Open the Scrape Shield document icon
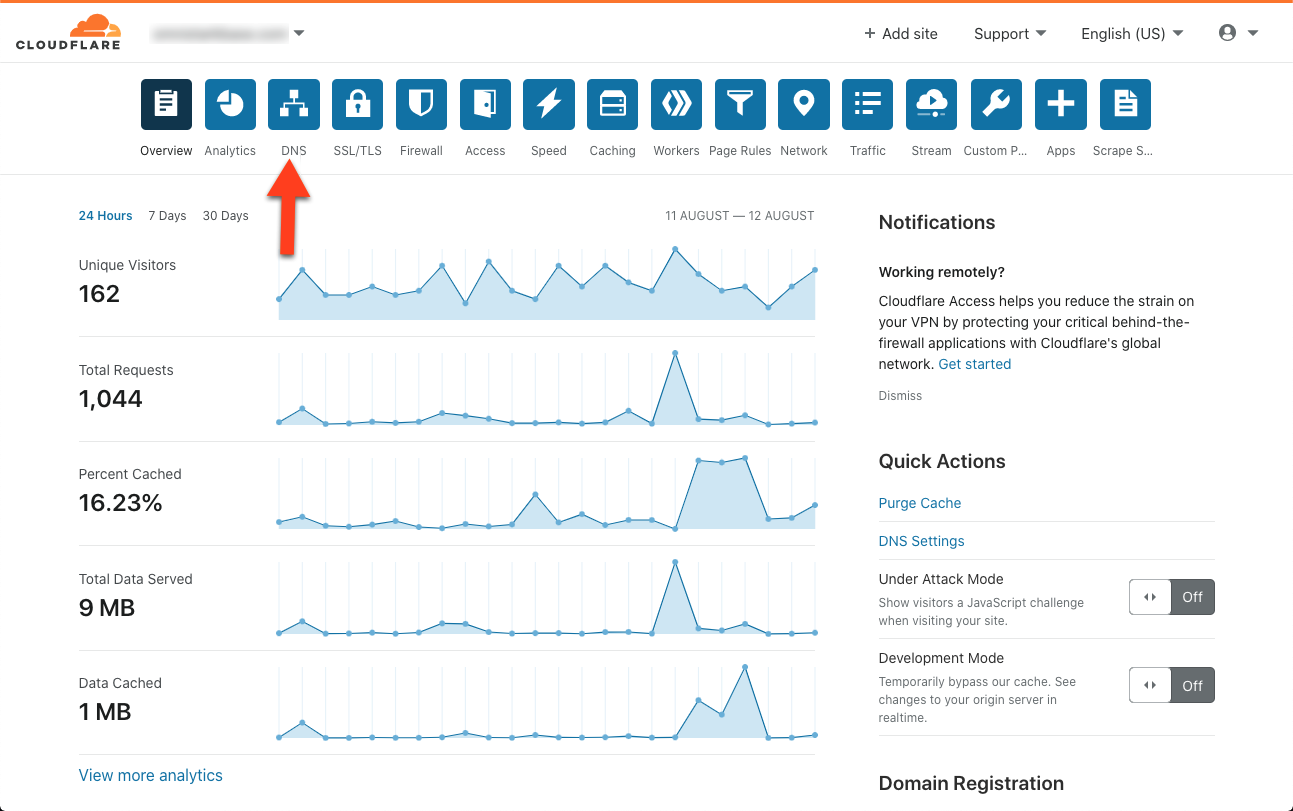The height and width of the screenshot is (811, 1293). click(x=1125, y=105)
